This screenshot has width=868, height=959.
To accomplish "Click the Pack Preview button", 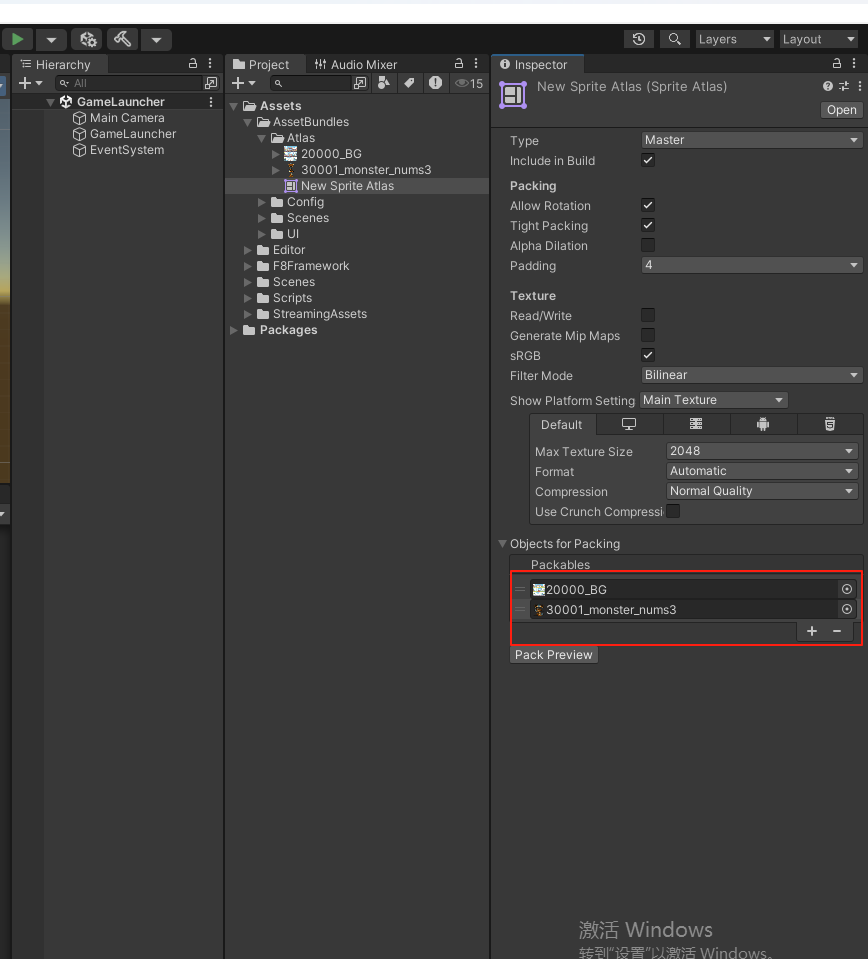I will coord(553,654).
